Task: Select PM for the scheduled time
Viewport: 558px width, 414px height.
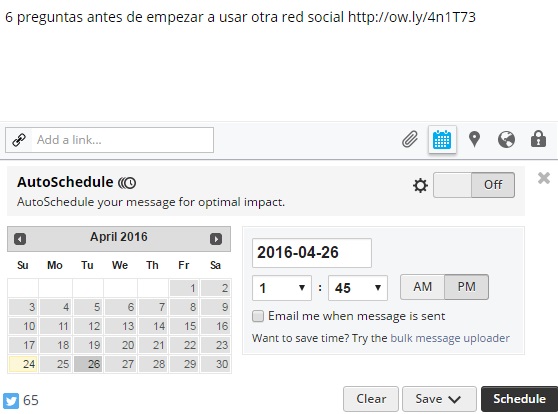Action: 466,287
